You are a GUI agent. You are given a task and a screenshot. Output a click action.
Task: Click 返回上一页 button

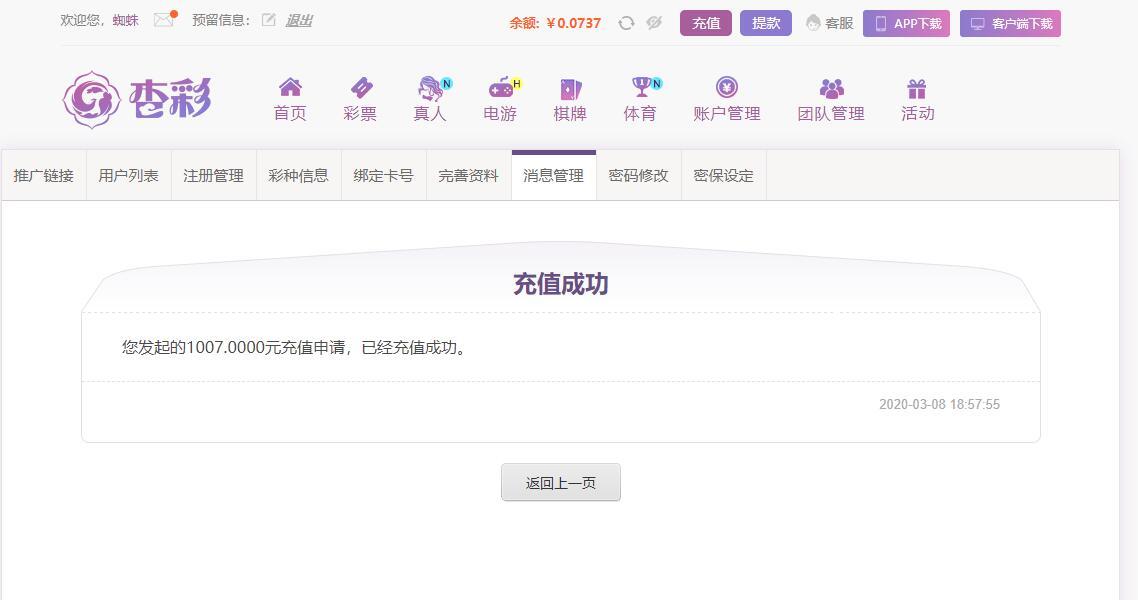[x=561, y=482]
